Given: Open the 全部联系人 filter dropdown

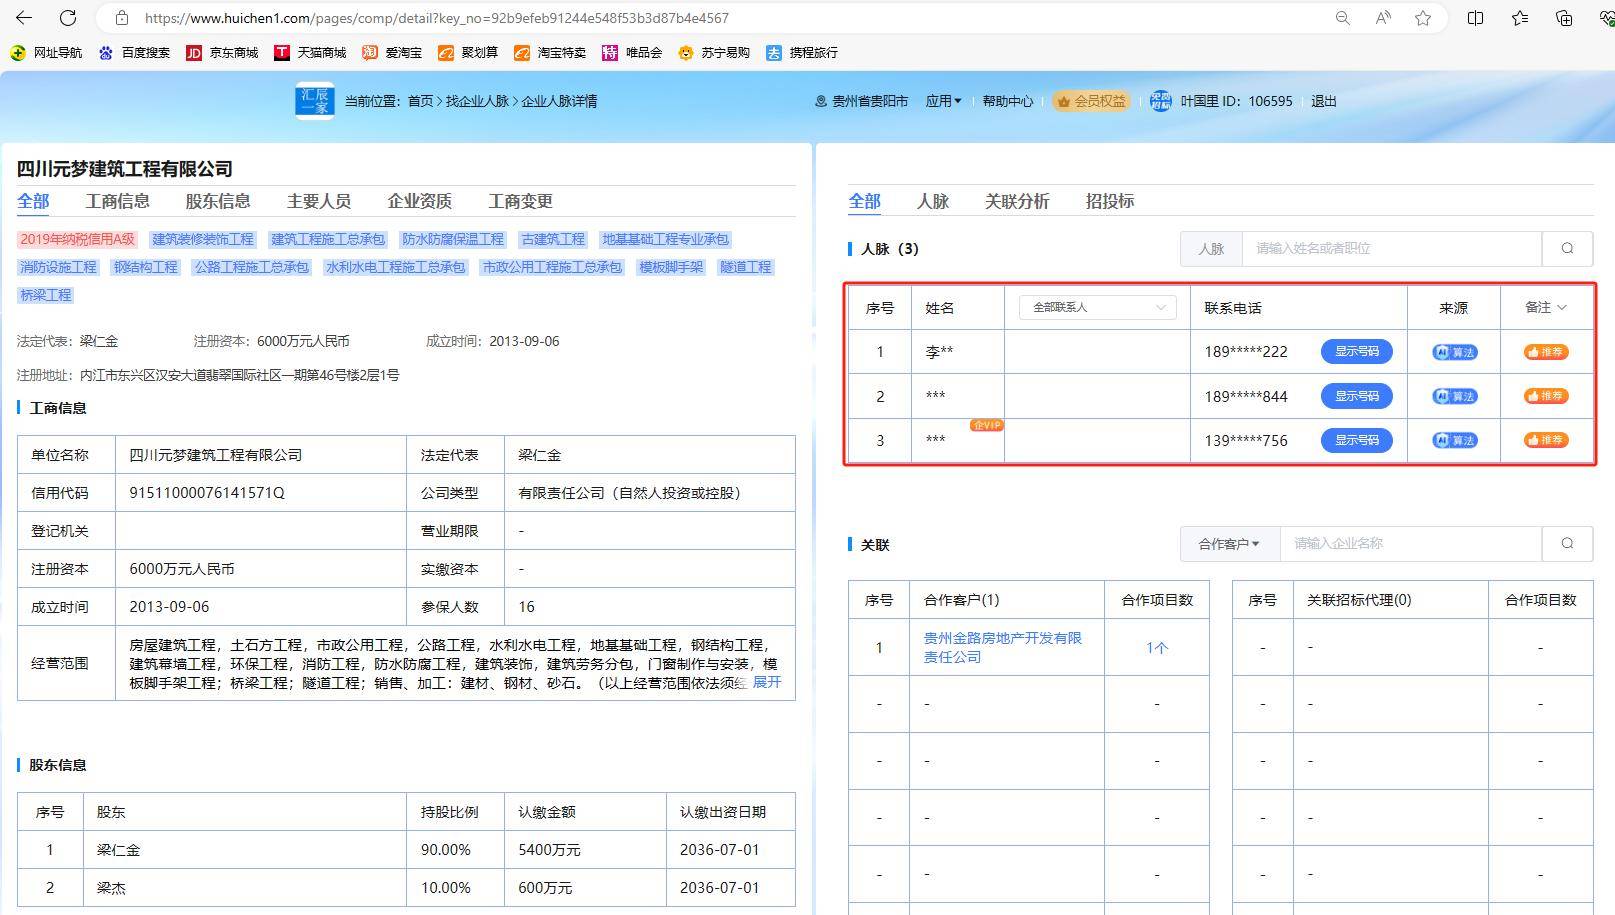Looking at the screenshot, I should 1097,307.
